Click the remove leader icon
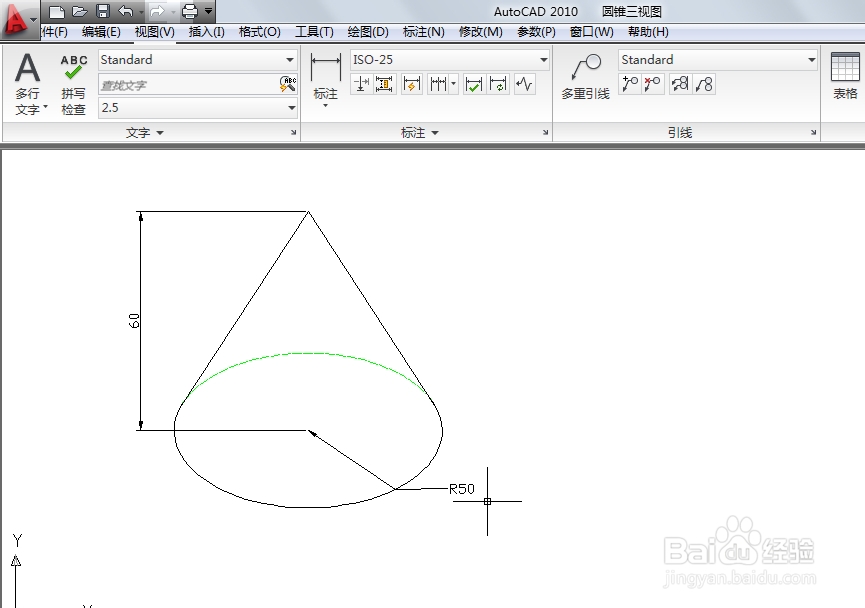 (652, 84)
